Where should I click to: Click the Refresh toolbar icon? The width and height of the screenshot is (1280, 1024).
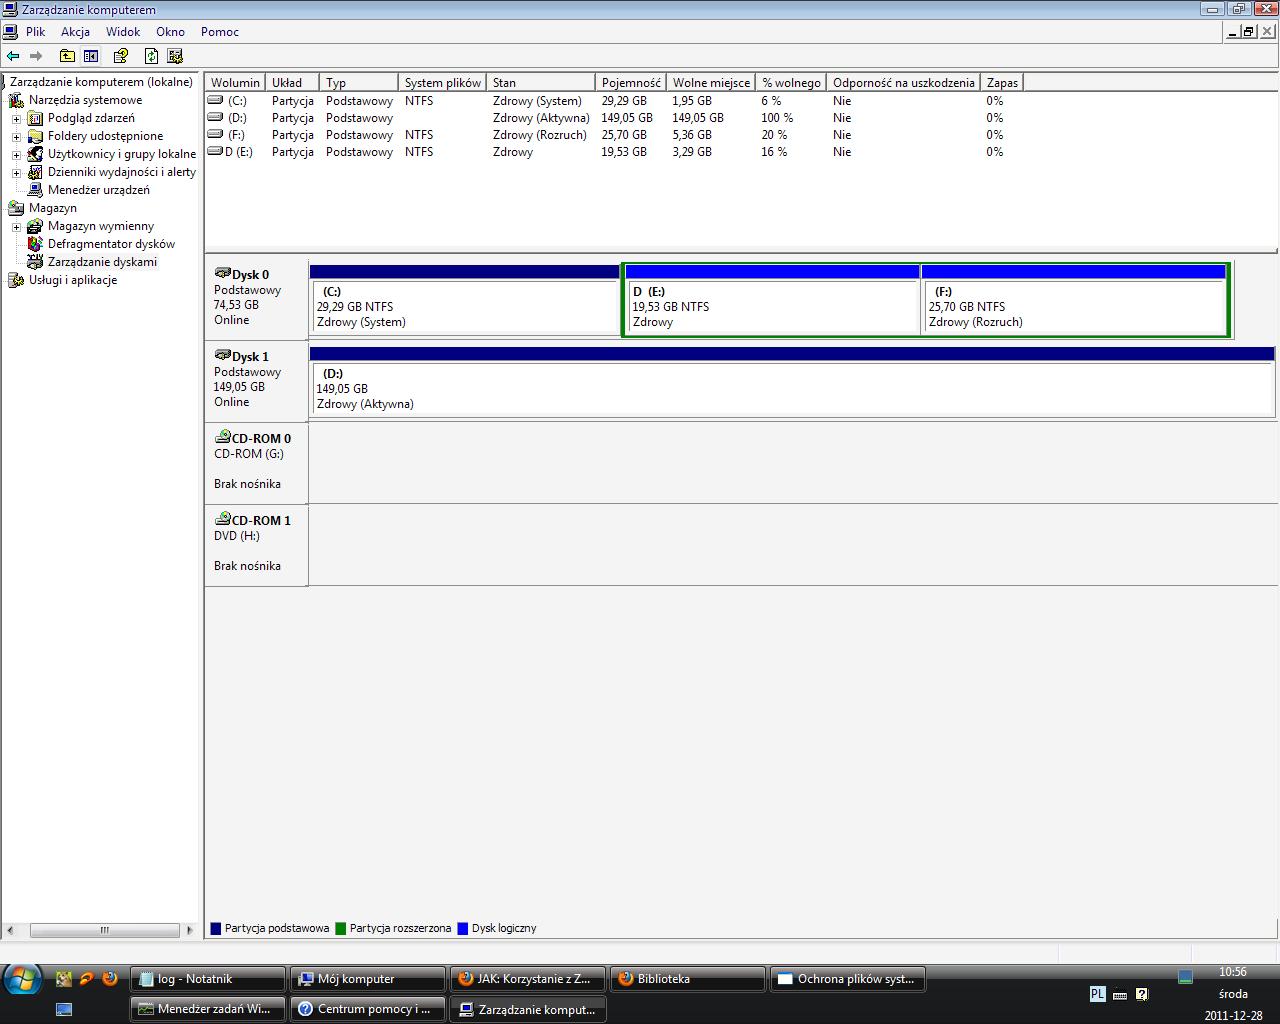click(151, 56)
